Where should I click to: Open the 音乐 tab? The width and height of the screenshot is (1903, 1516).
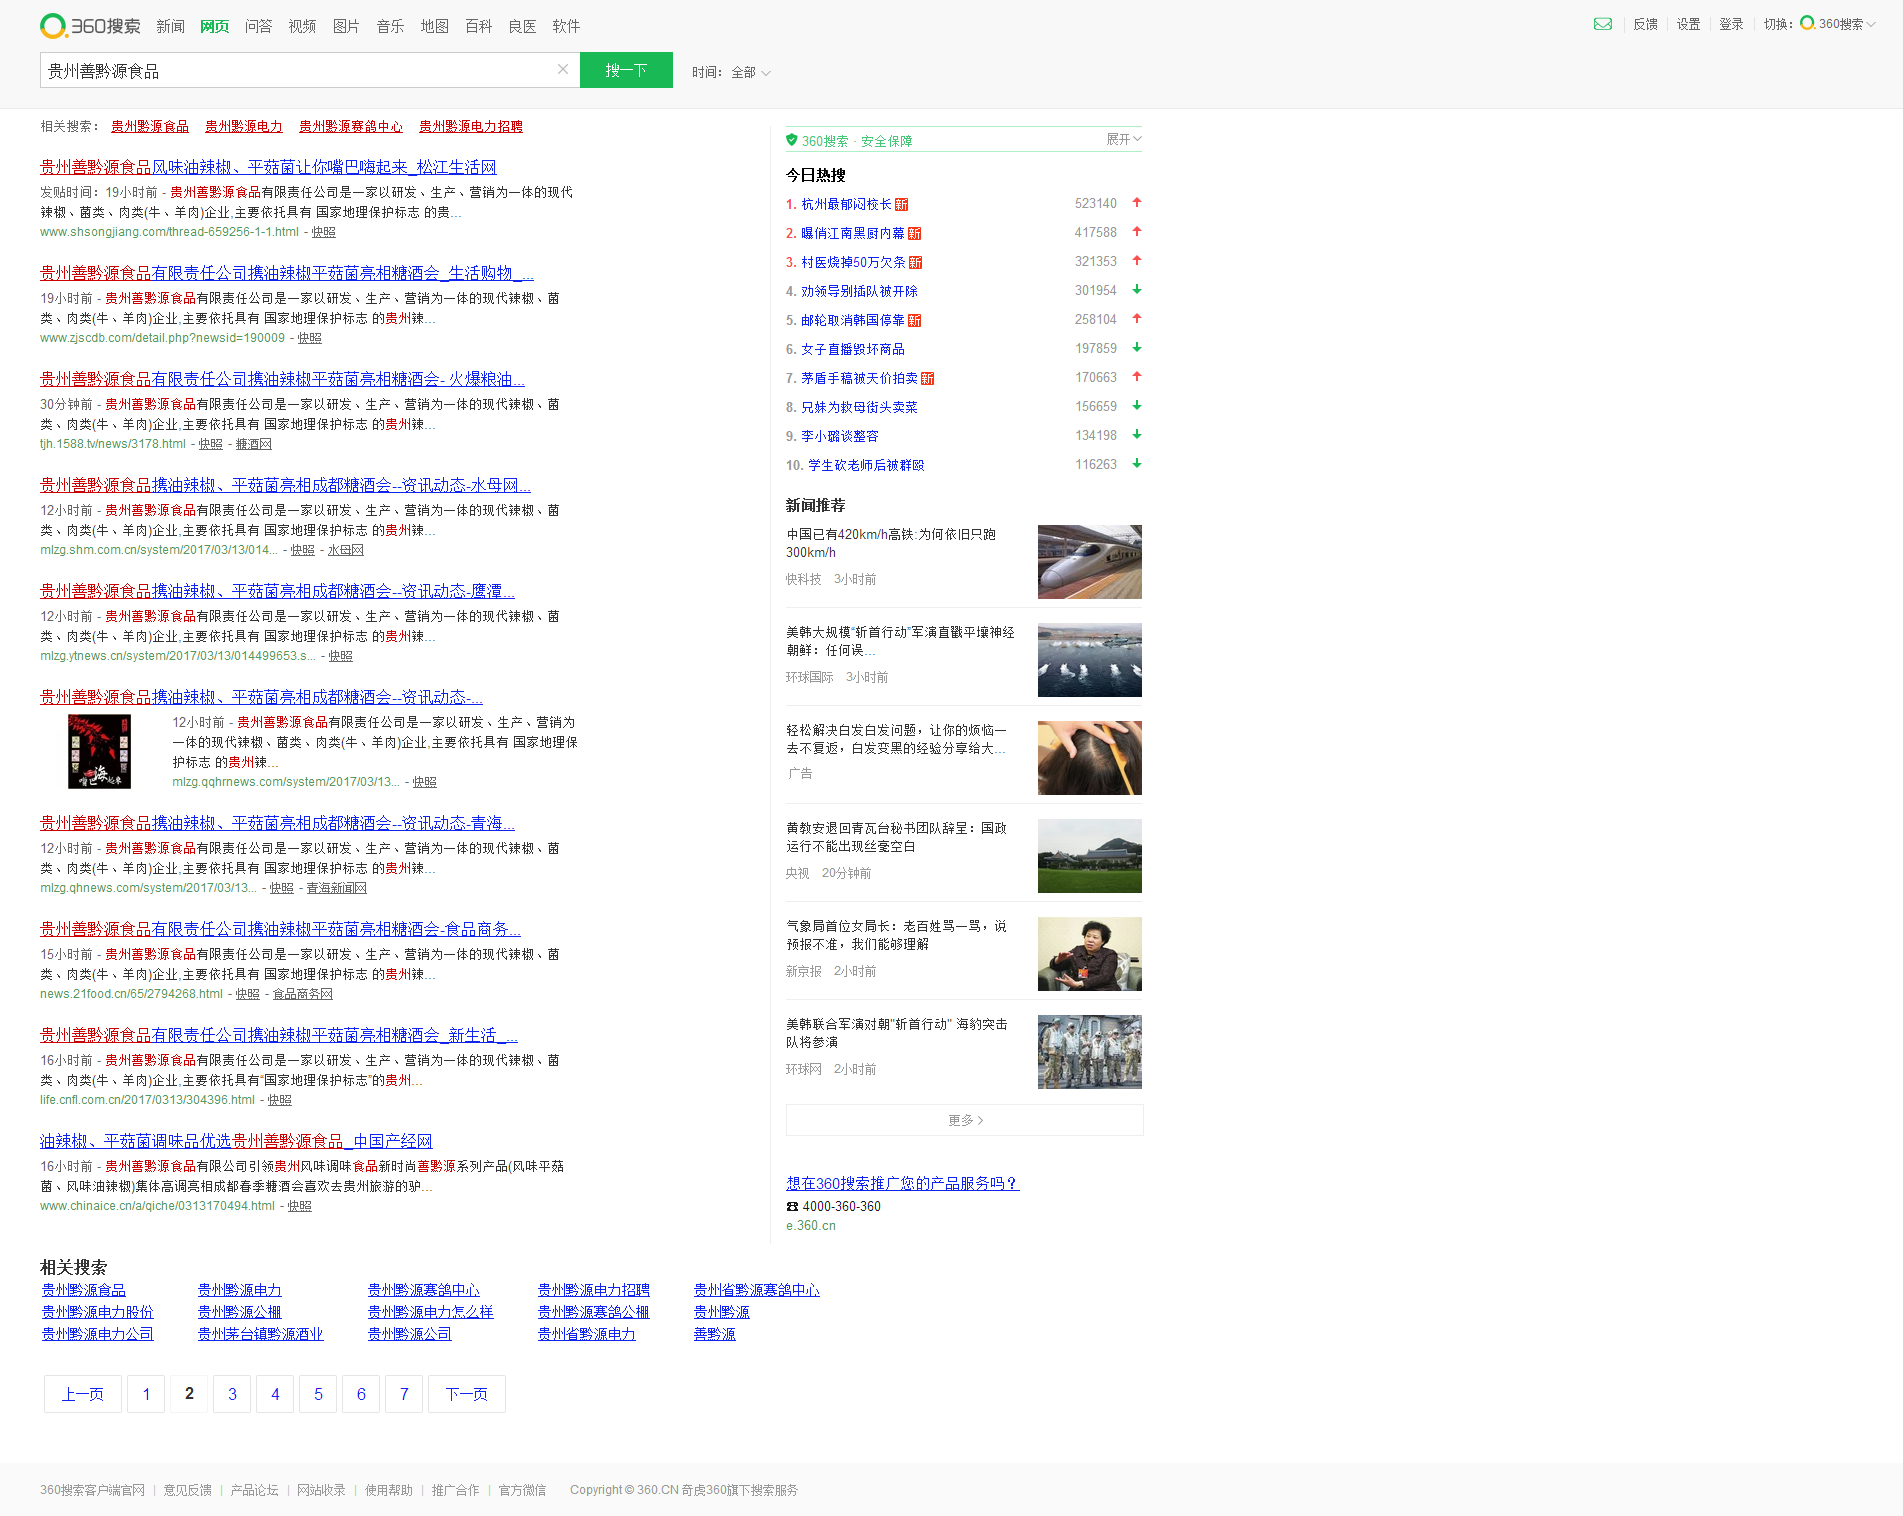coord(391,26)
